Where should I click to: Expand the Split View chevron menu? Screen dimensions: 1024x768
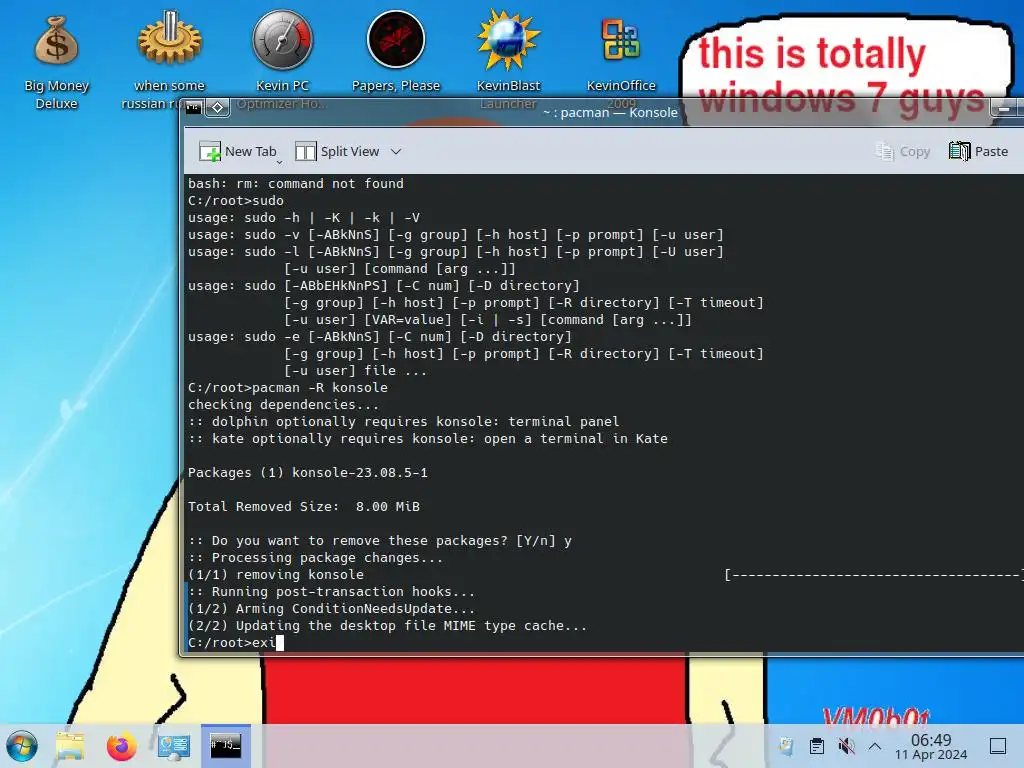(396, 152)
